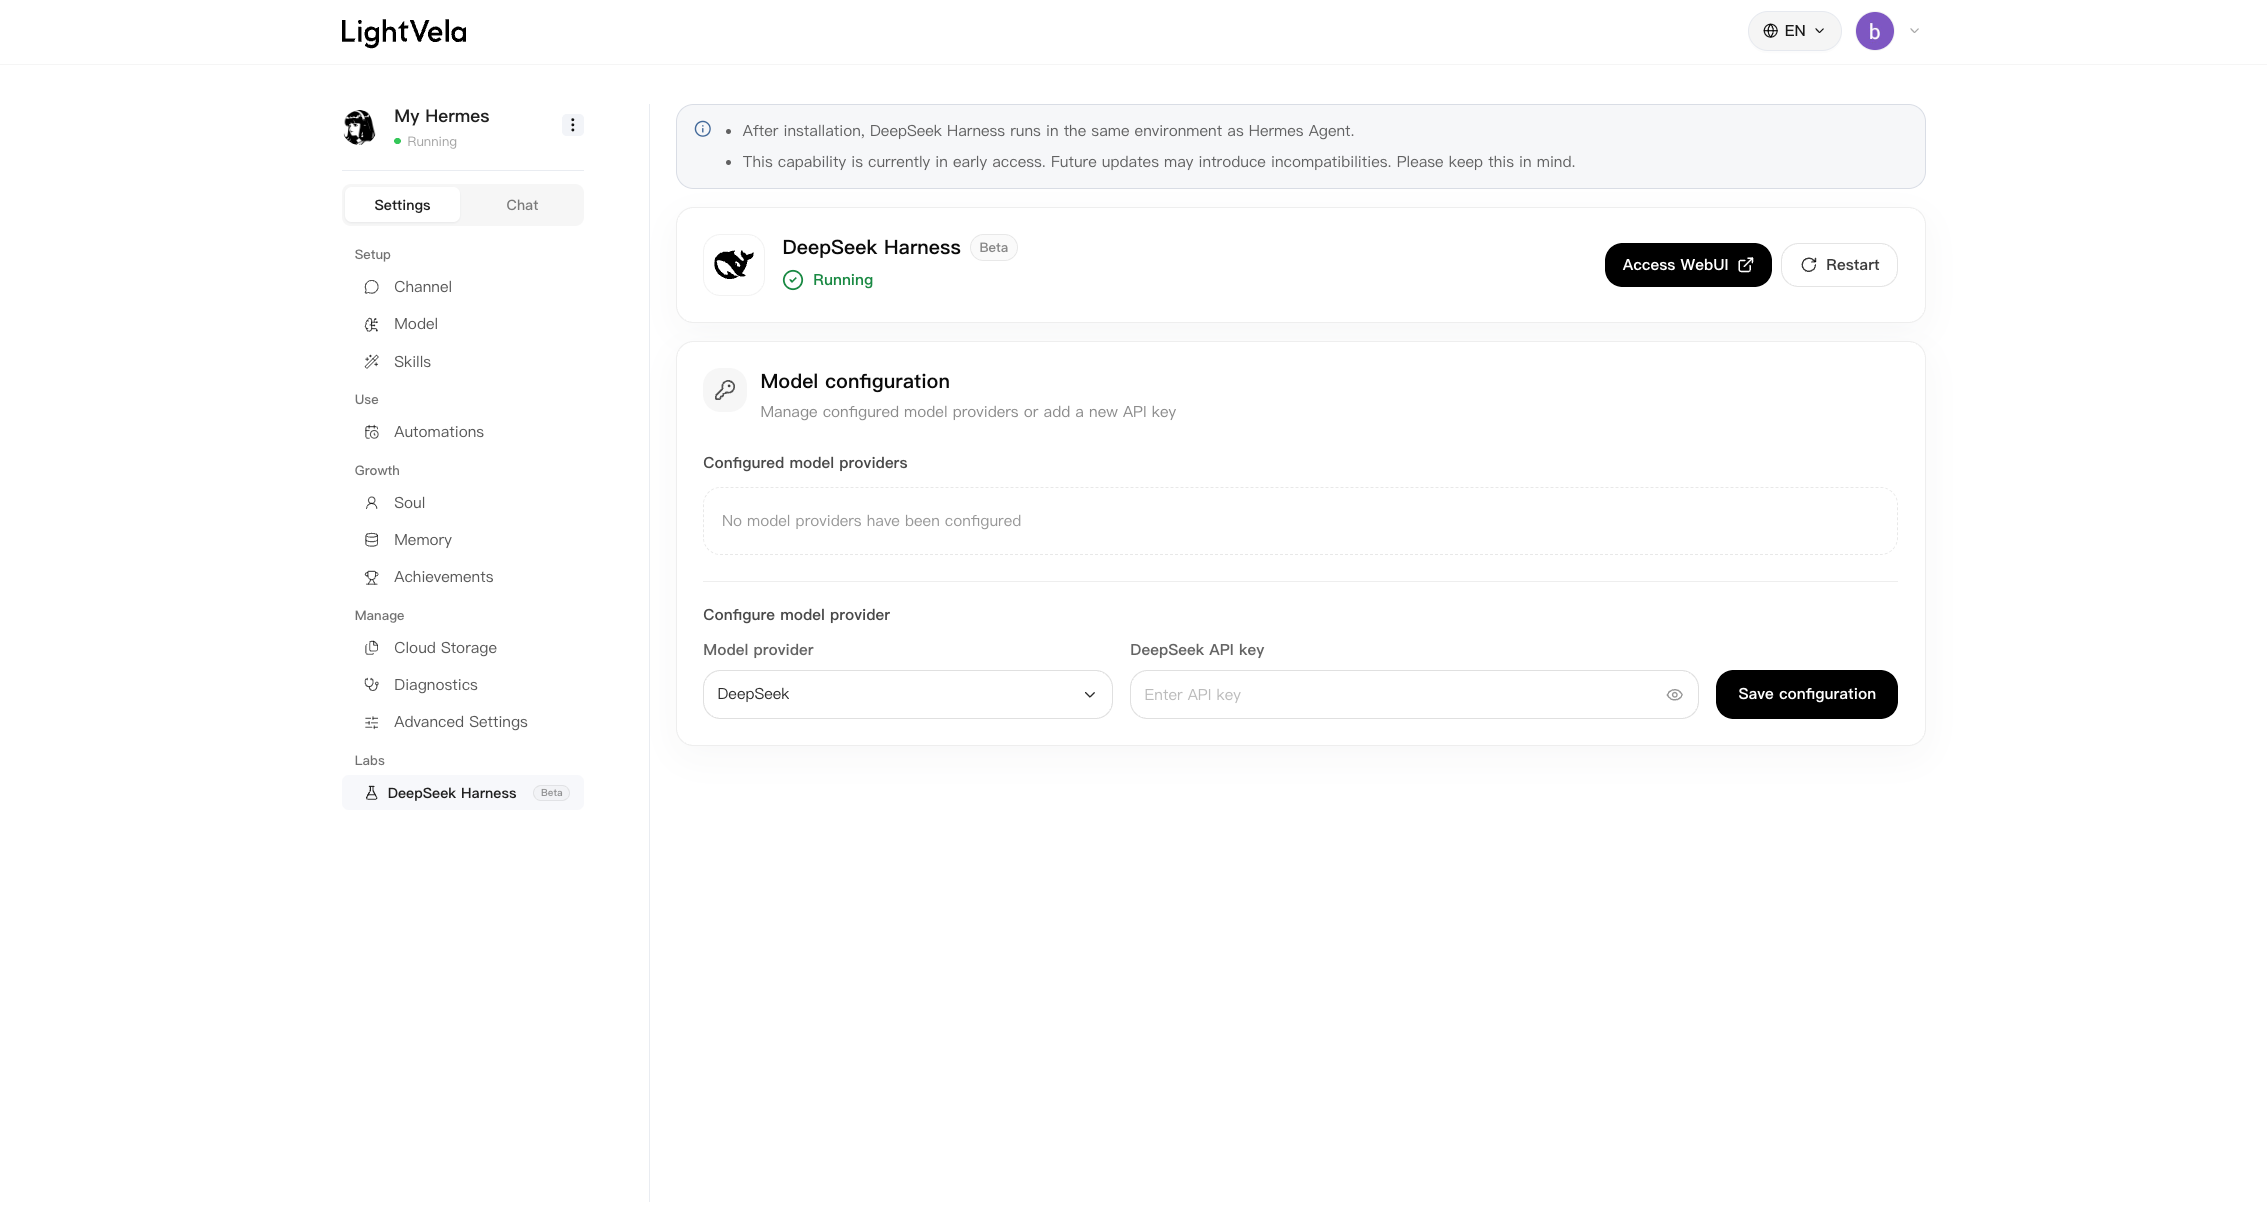Image resolution: width=2267 pixels, height=1223 pixels.
Task: Click Save configuration button
Action: 1806,694
